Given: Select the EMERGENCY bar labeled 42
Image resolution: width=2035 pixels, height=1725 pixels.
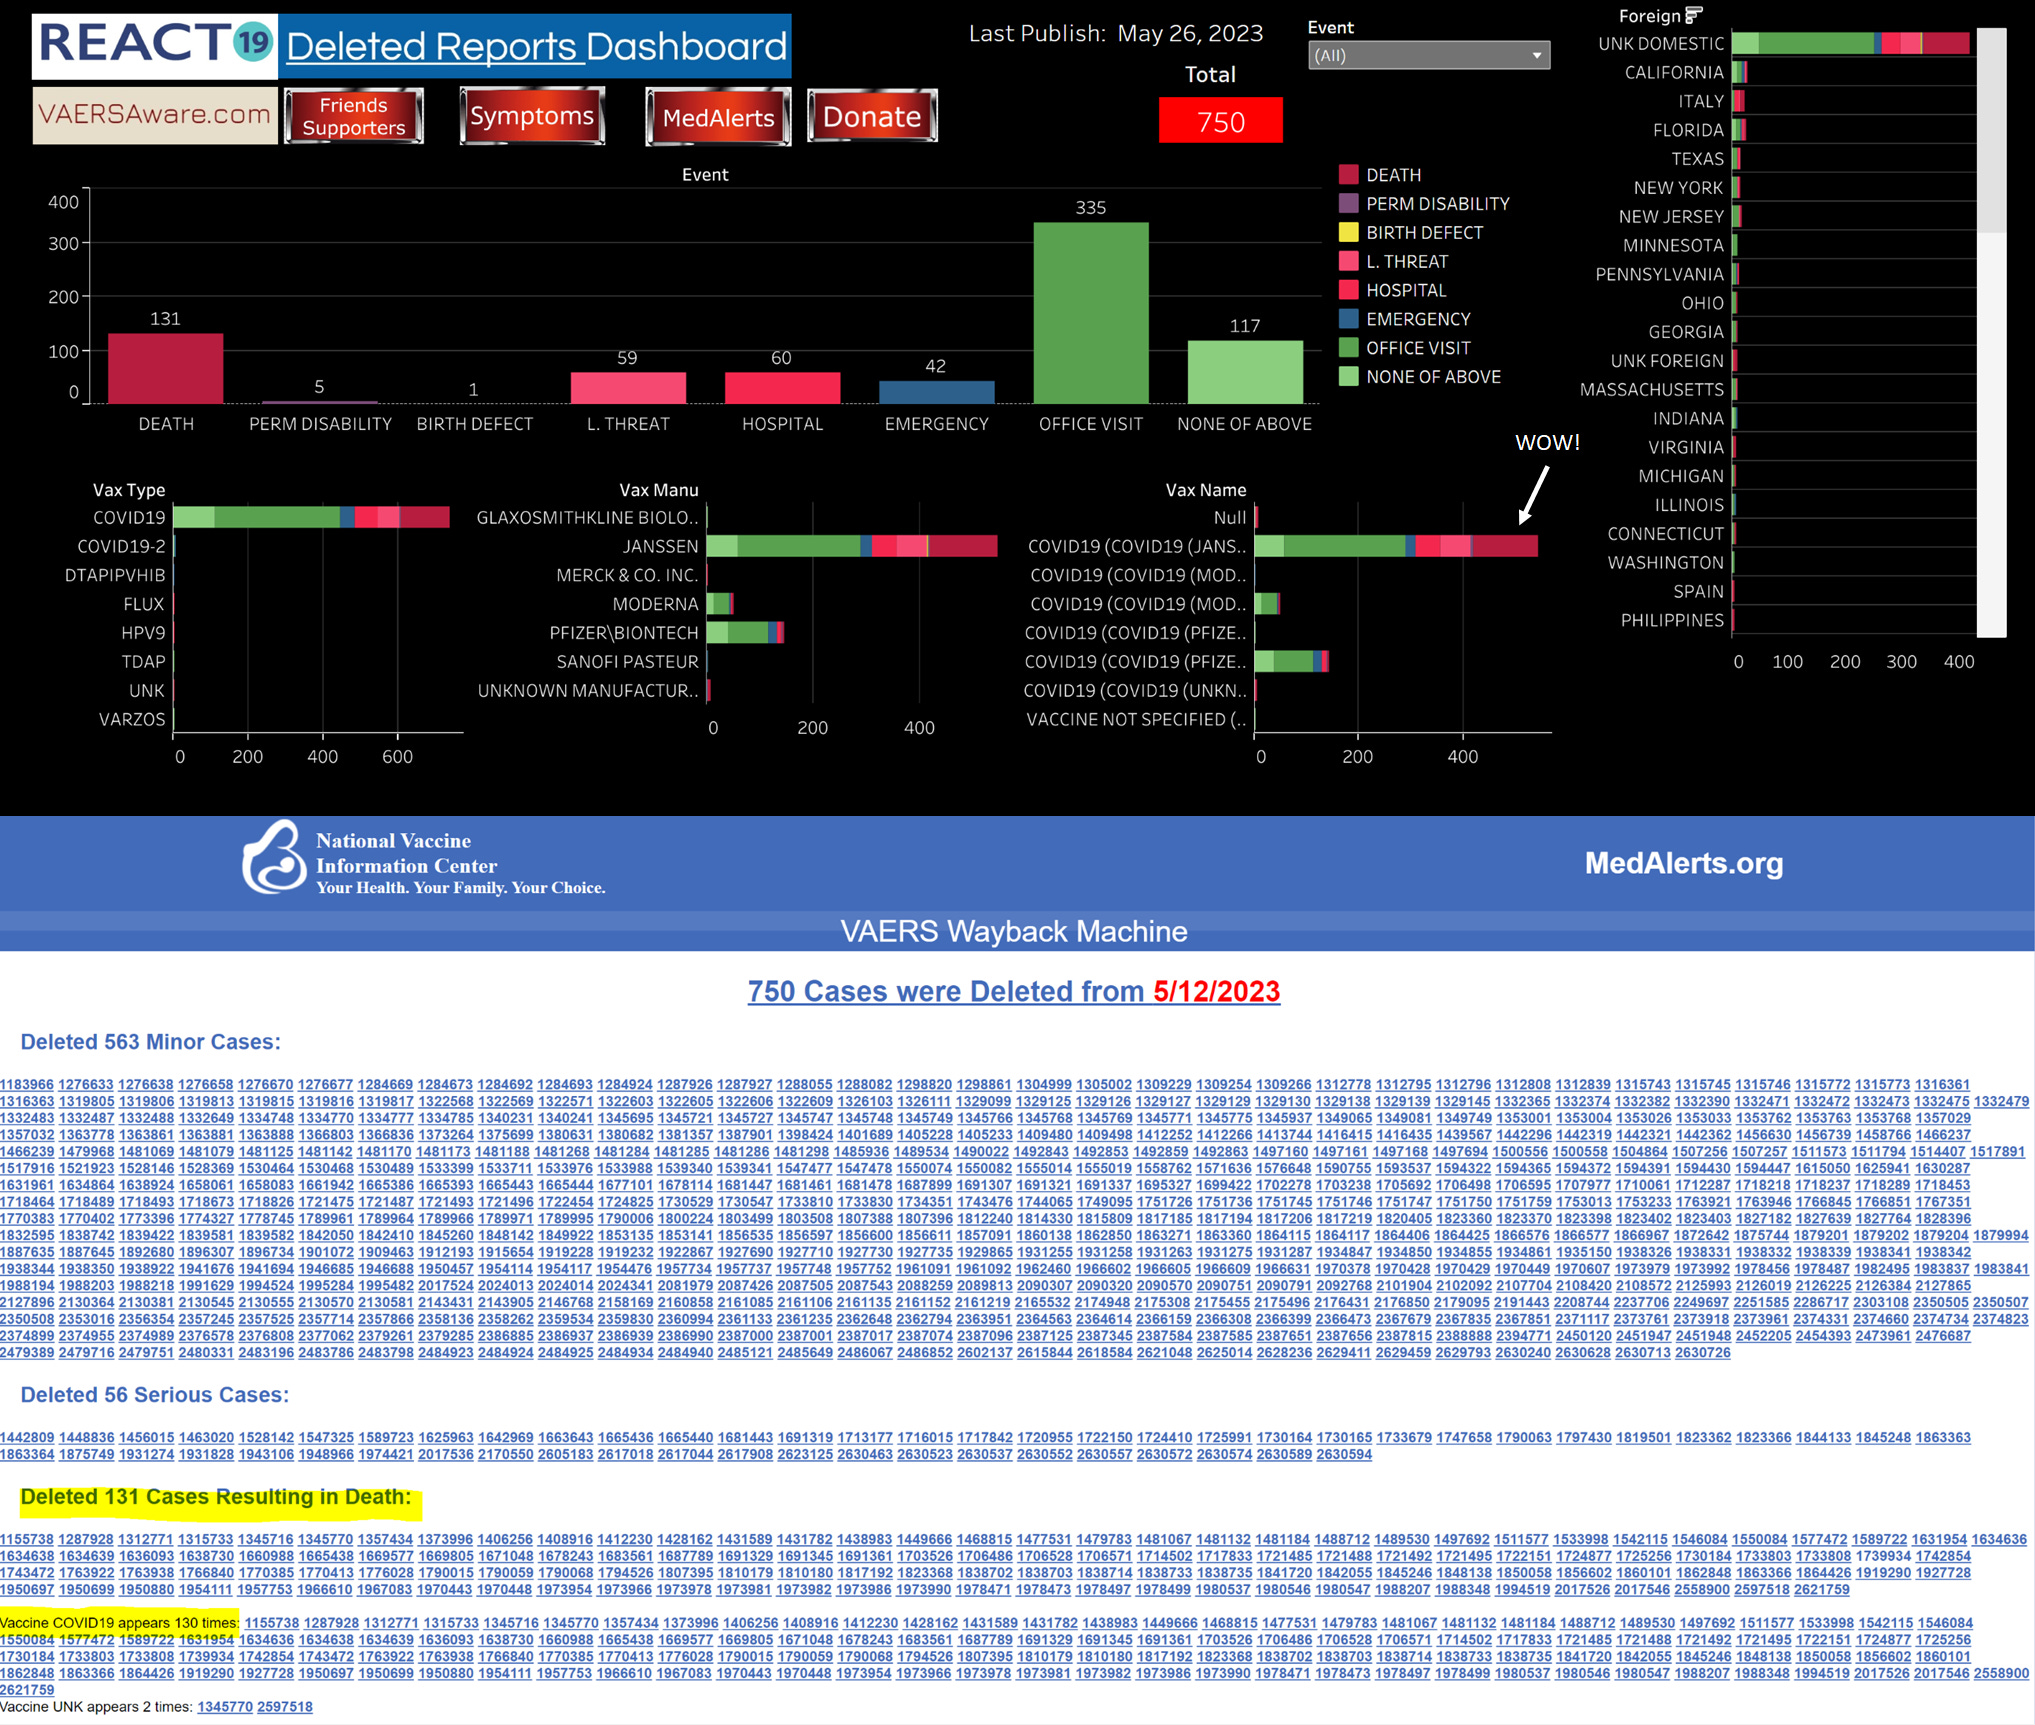Looking at the screenshot, I should pos(936,392).
